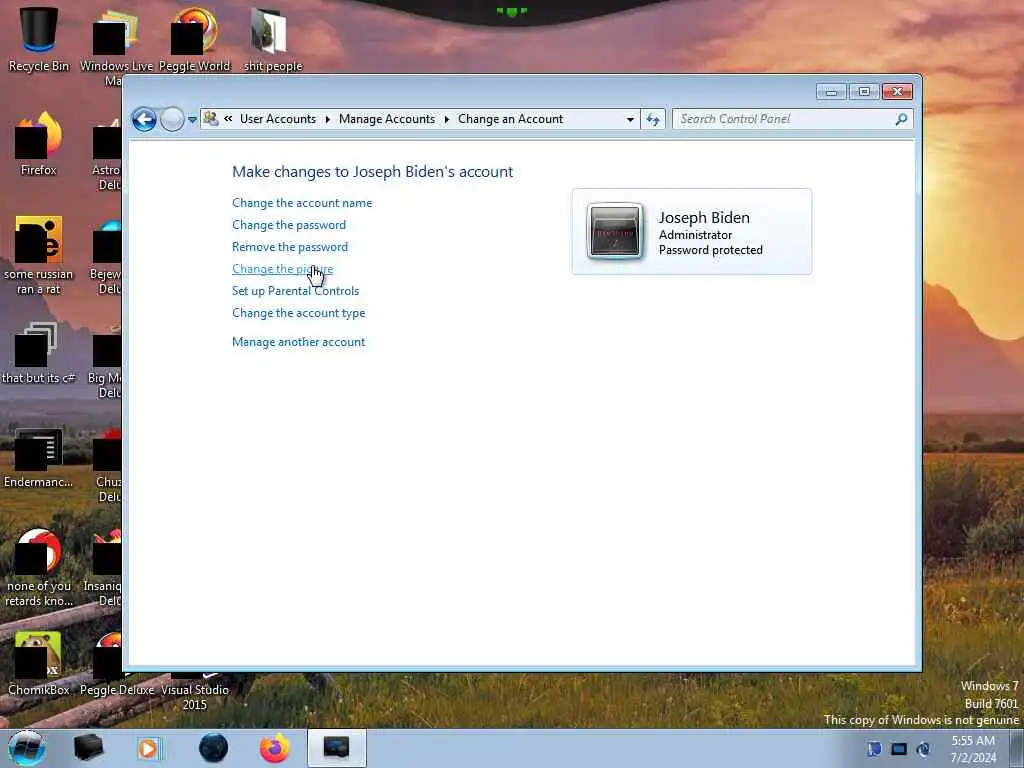This screenshot has width=1024, height=768.
Task: Click the greyed Forward navigation button
Action: click(172, 120)
